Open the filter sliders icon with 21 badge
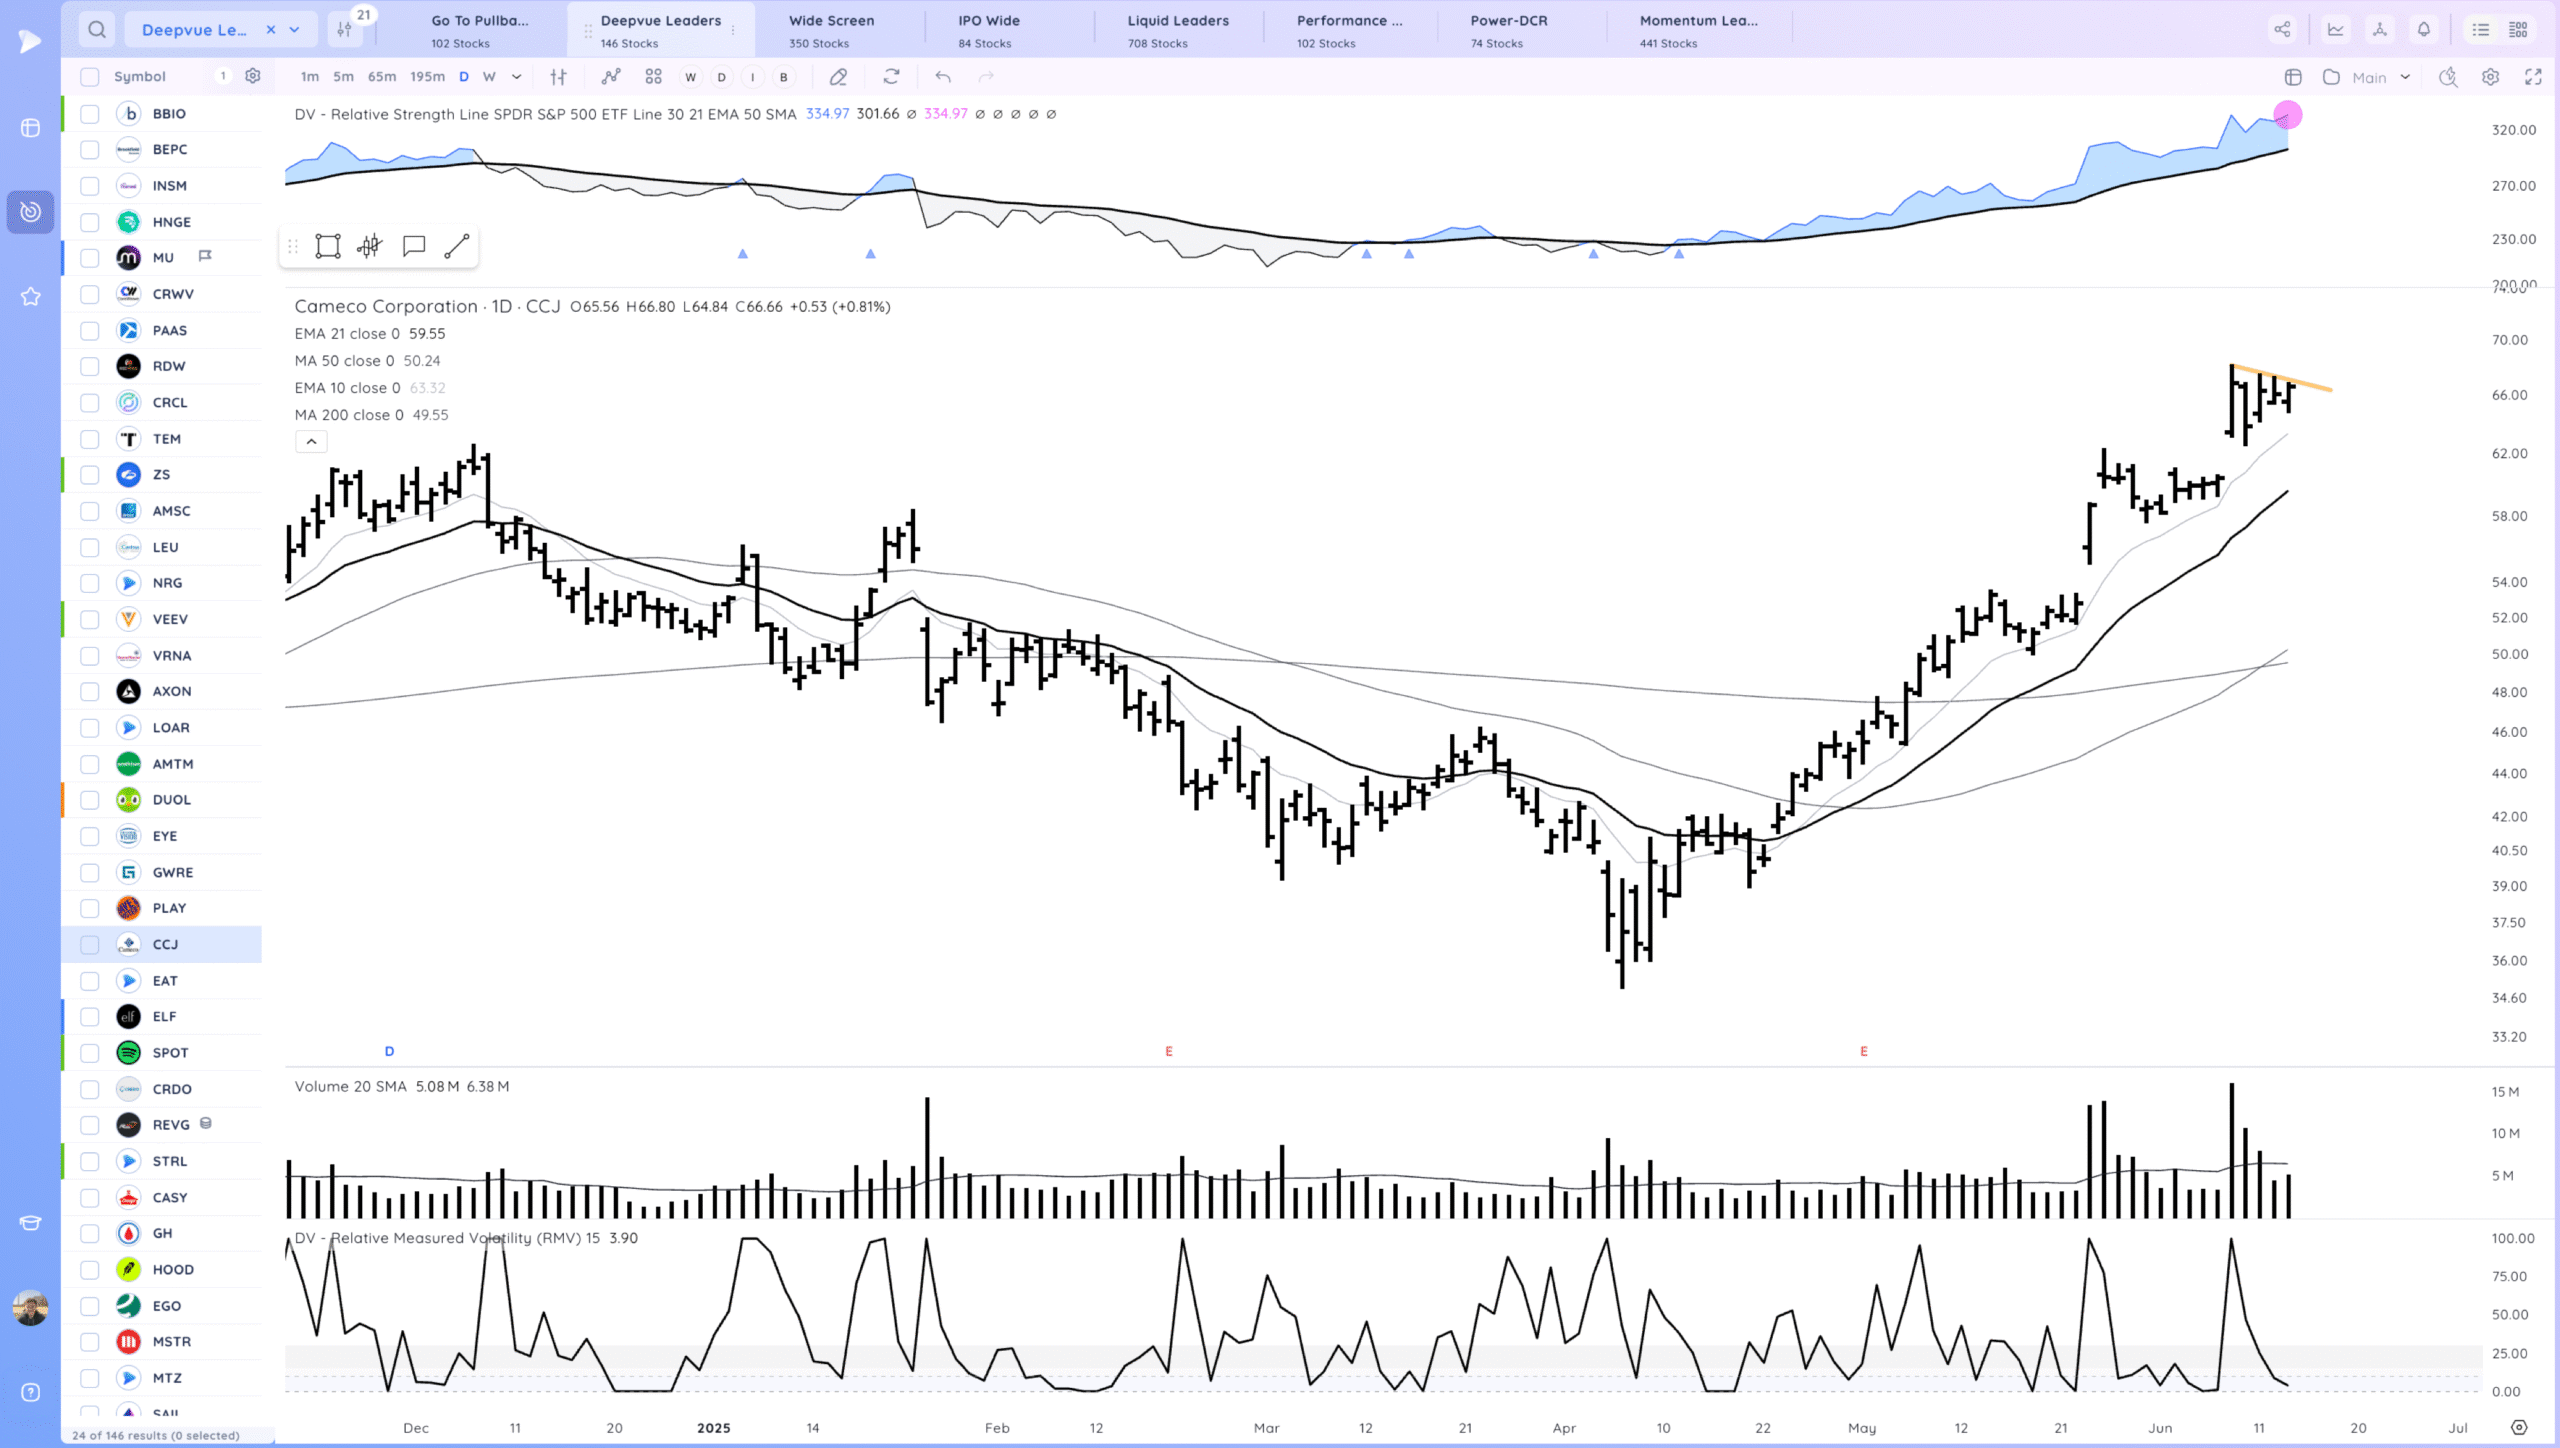 [345, 30]
